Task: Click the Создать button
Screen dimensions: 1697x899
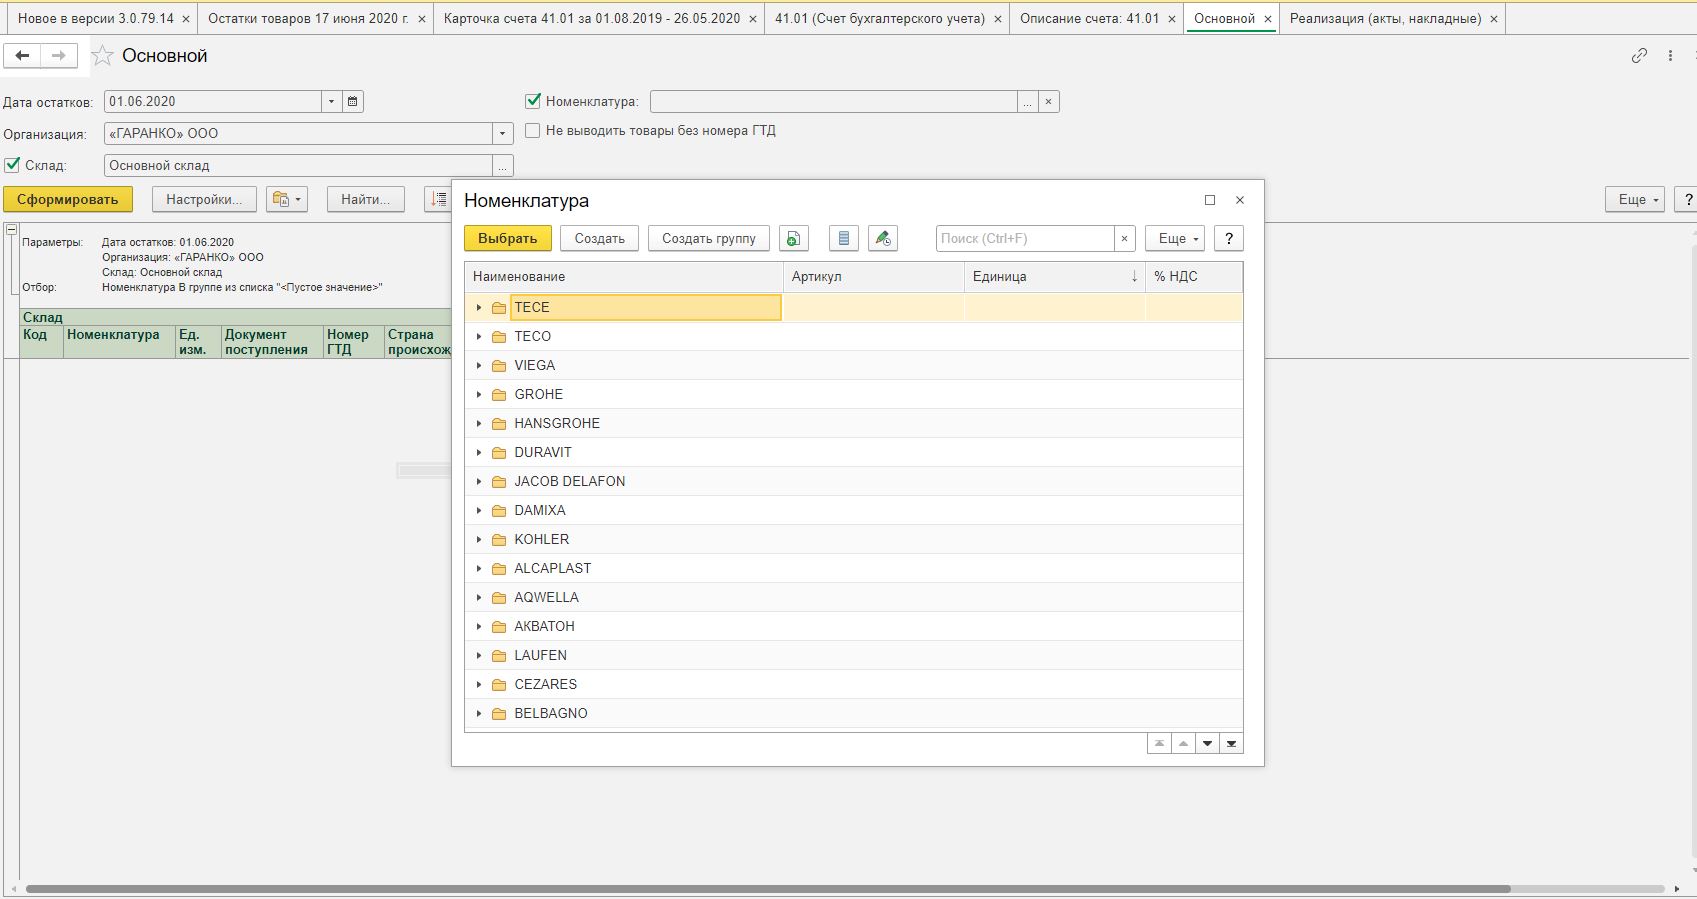Action: pos(600,238)
